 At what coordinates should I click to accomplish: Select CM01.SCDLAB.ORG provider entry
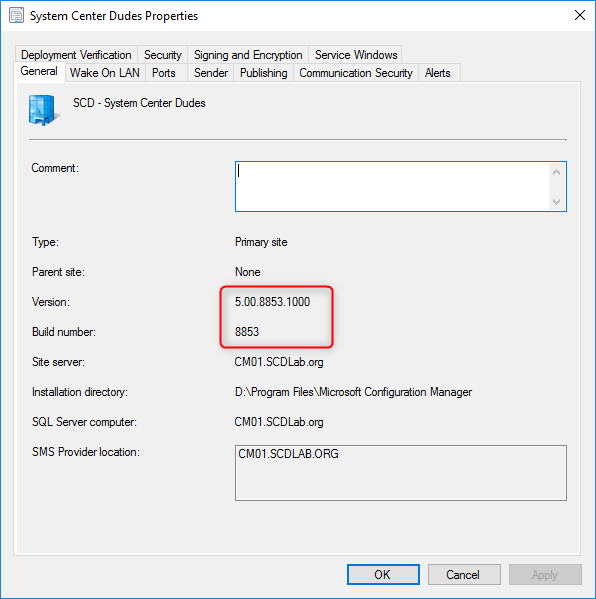coord(288,454)
